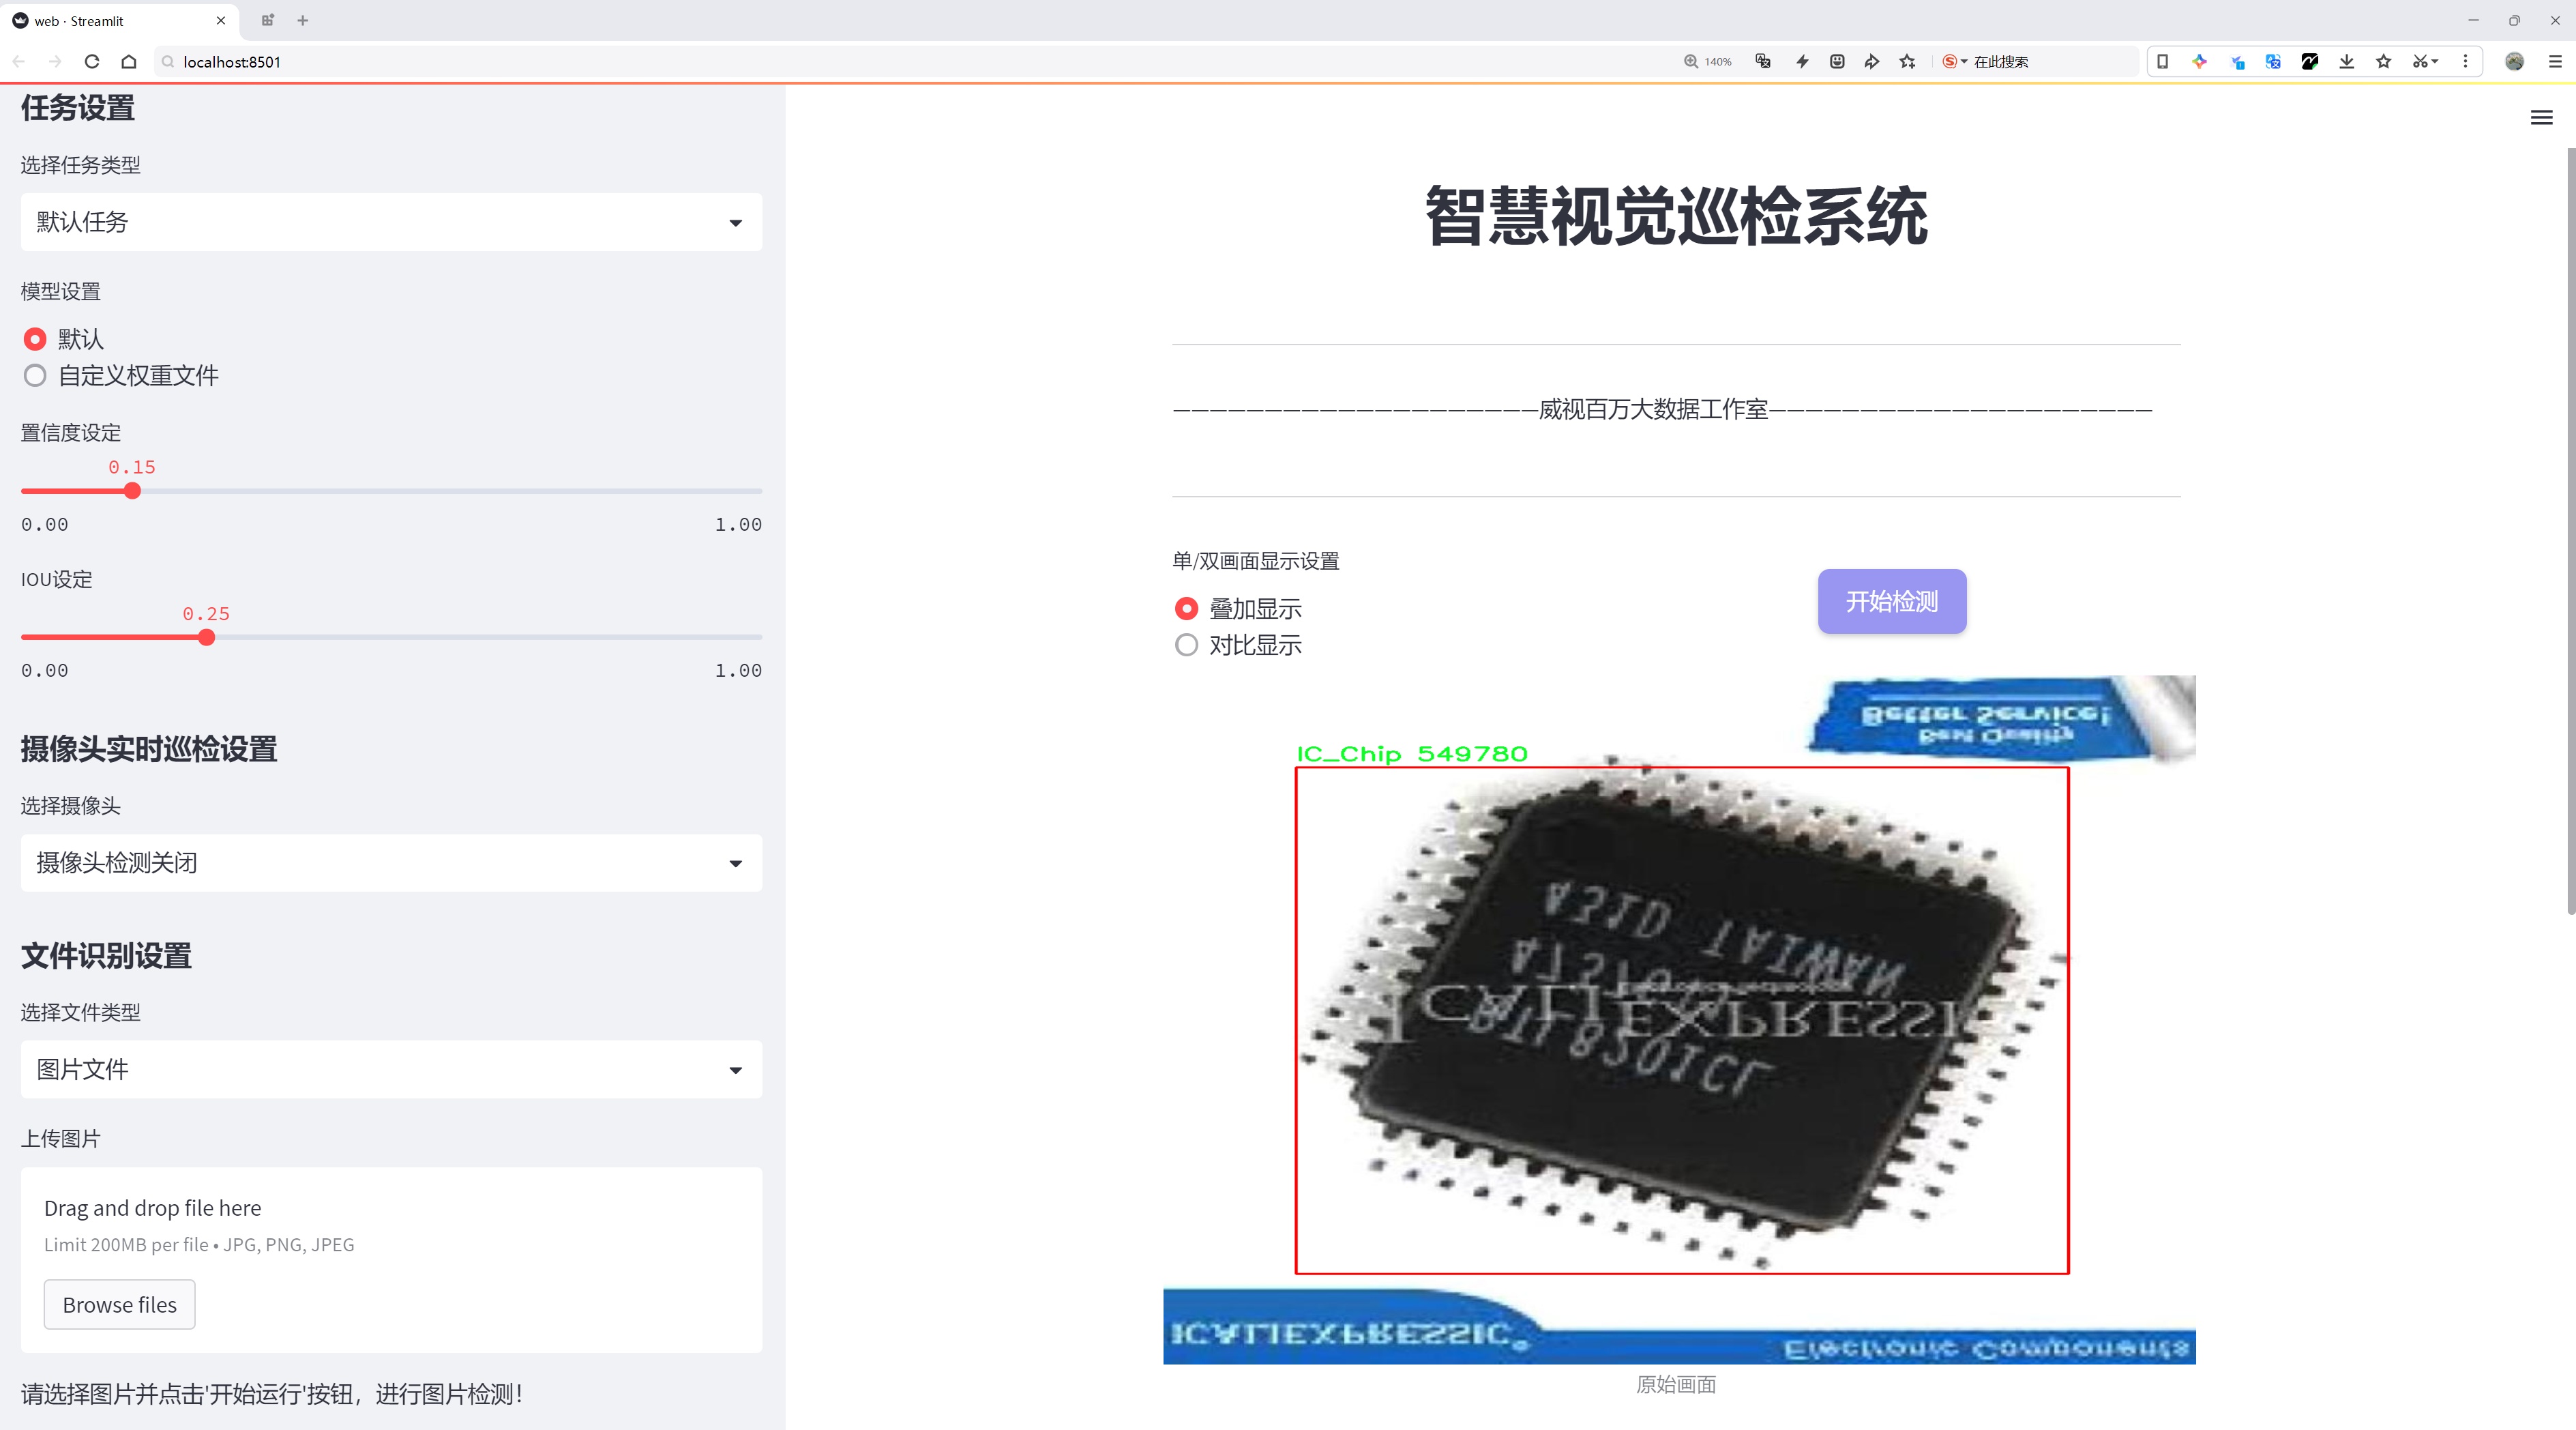Click the 摄像头实时巡检设置 heading
The height and width of the screenshot is (1430, 2576).
point(149,749)
